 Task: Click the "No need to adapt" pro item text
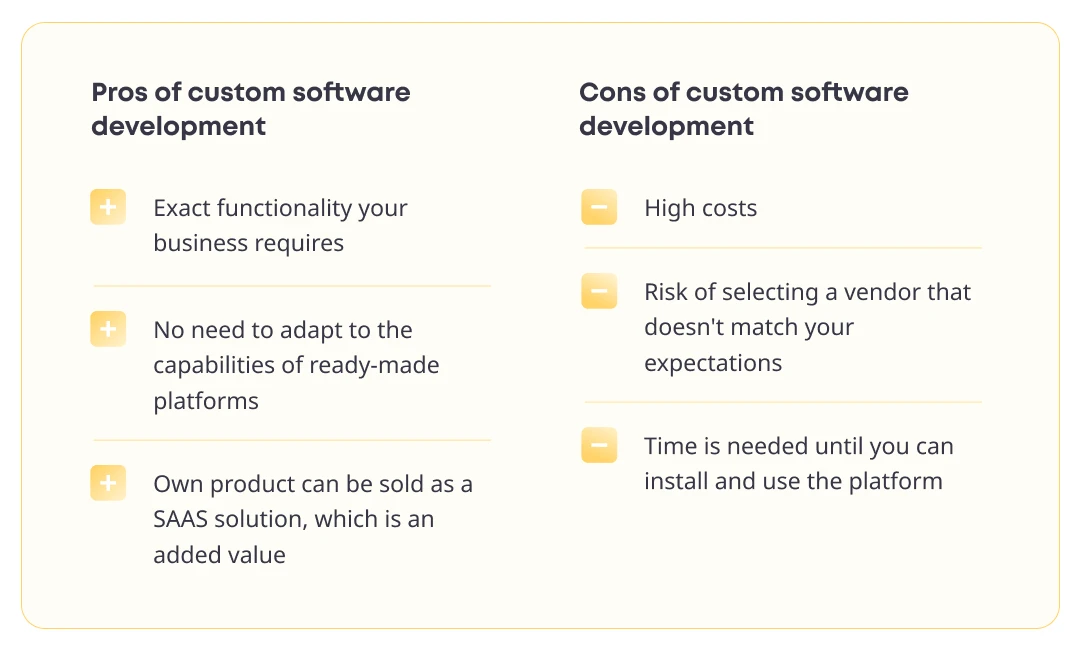coord(296,365)
